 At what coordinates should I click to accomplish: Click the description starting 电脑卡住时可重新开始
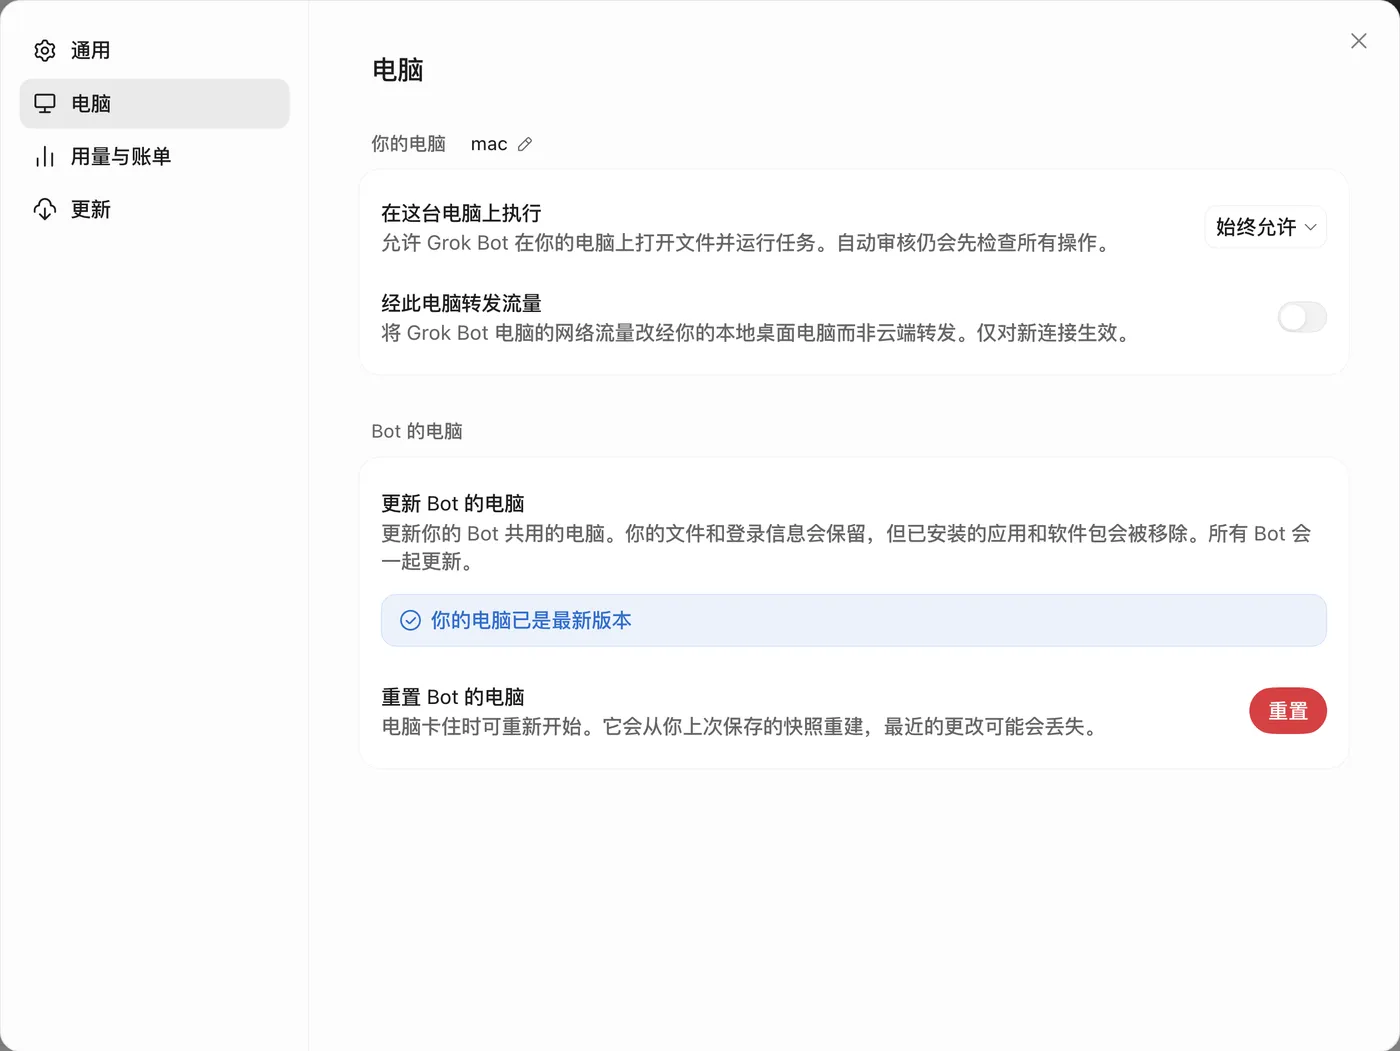743,727
